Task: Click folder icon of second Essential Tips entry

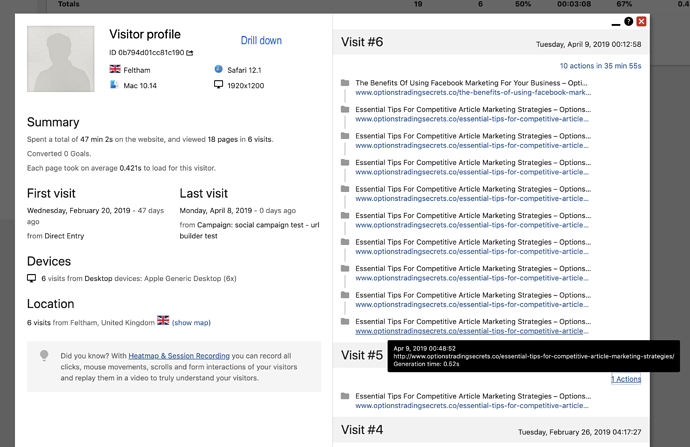Action: tap(345, 136)
